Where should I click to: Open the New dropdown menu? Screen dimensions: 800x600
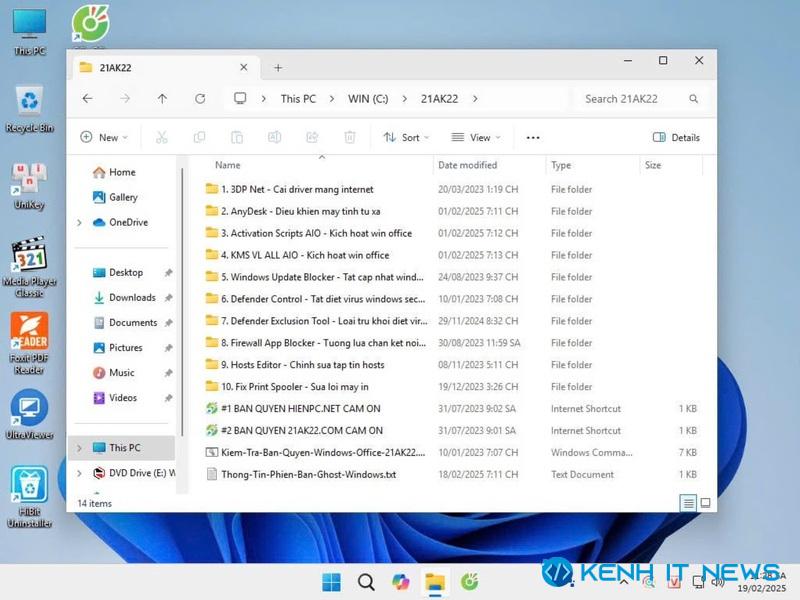[x=105, y=137]
